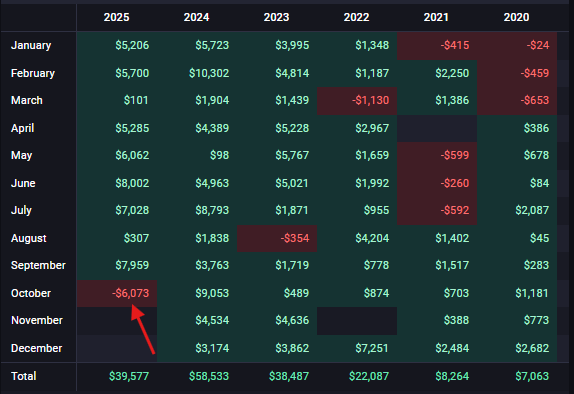Select the December 2021 cell $2,484

(437, 348)
